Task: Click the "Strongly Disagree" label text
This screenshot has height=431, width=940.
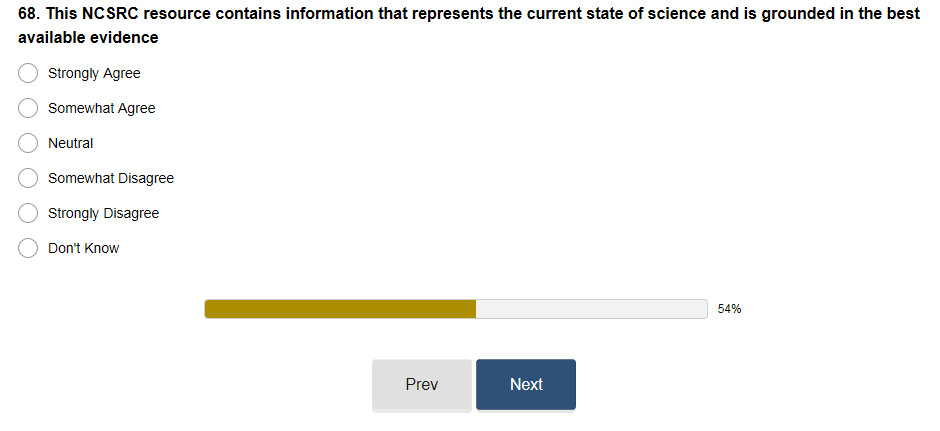Action: [x=103, y=213]
